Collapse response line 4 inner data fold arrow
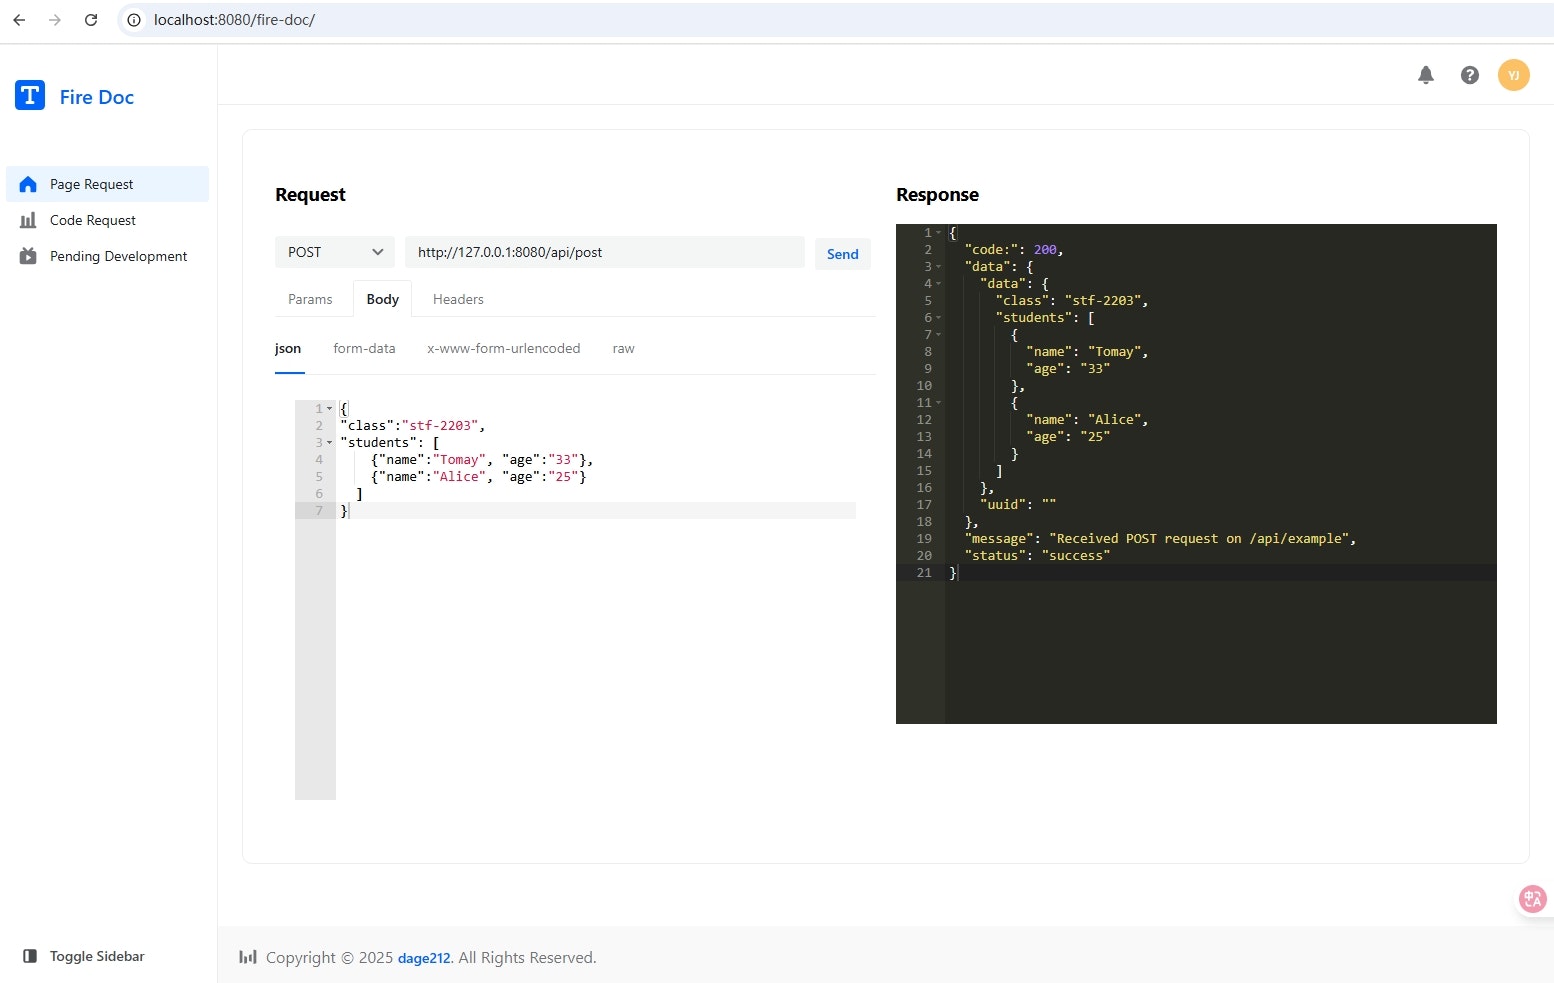The height and width of the screenshot is (983, 1554). coord(938,283)
